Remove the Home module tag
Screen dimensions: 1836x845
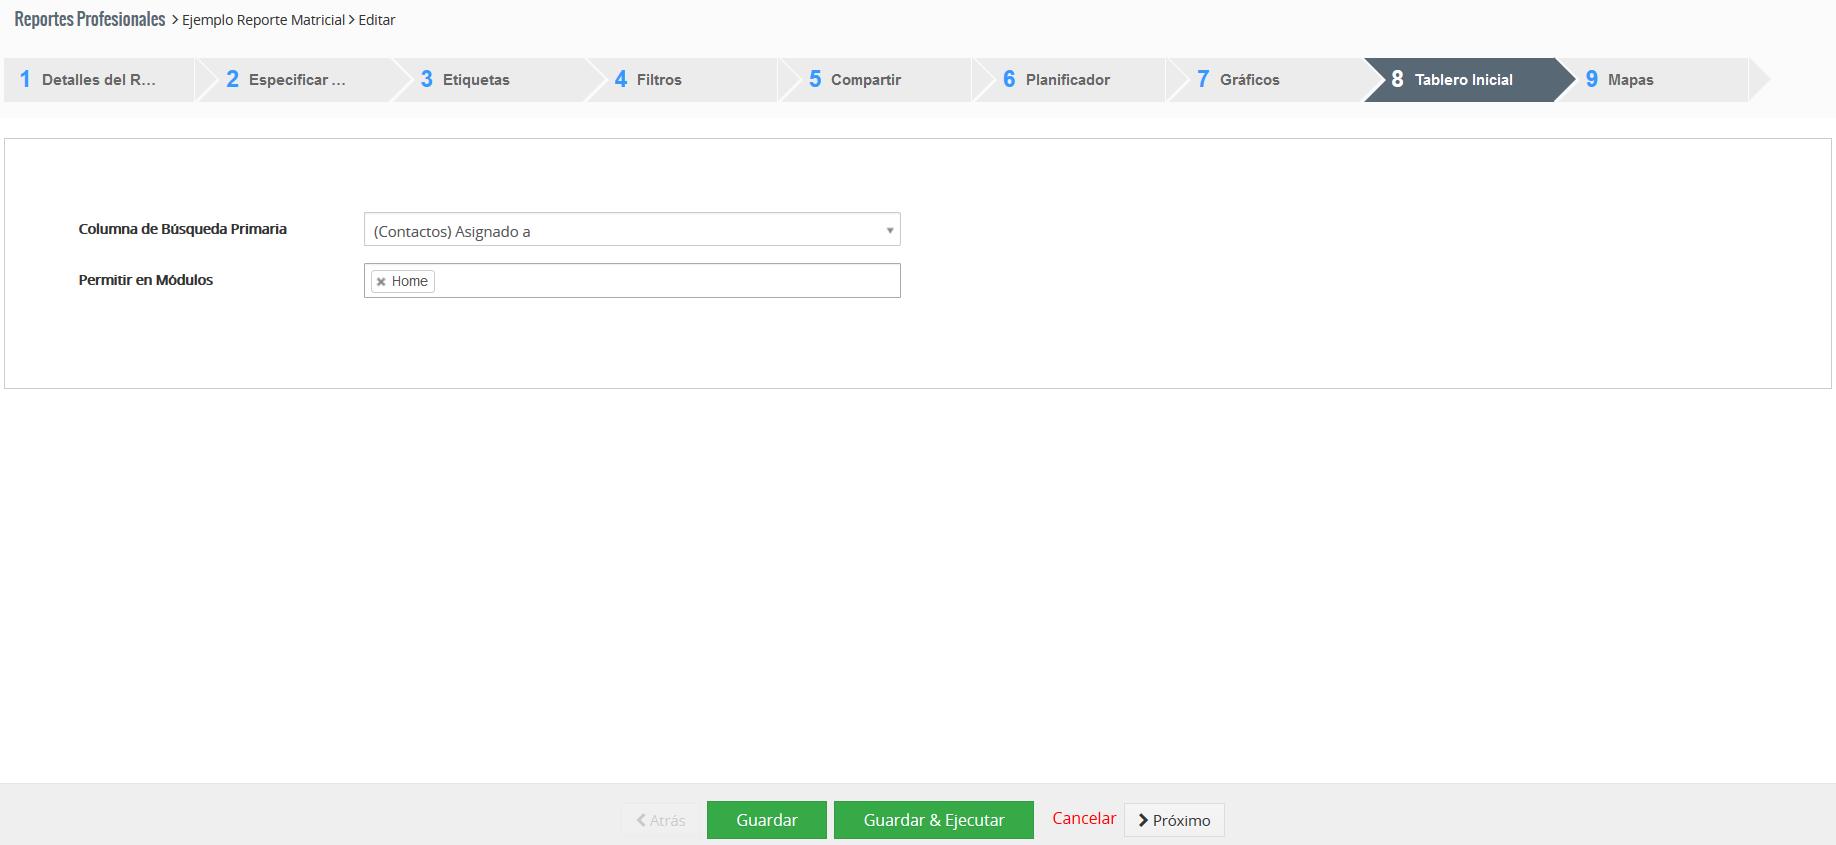(x=381, y=282)
